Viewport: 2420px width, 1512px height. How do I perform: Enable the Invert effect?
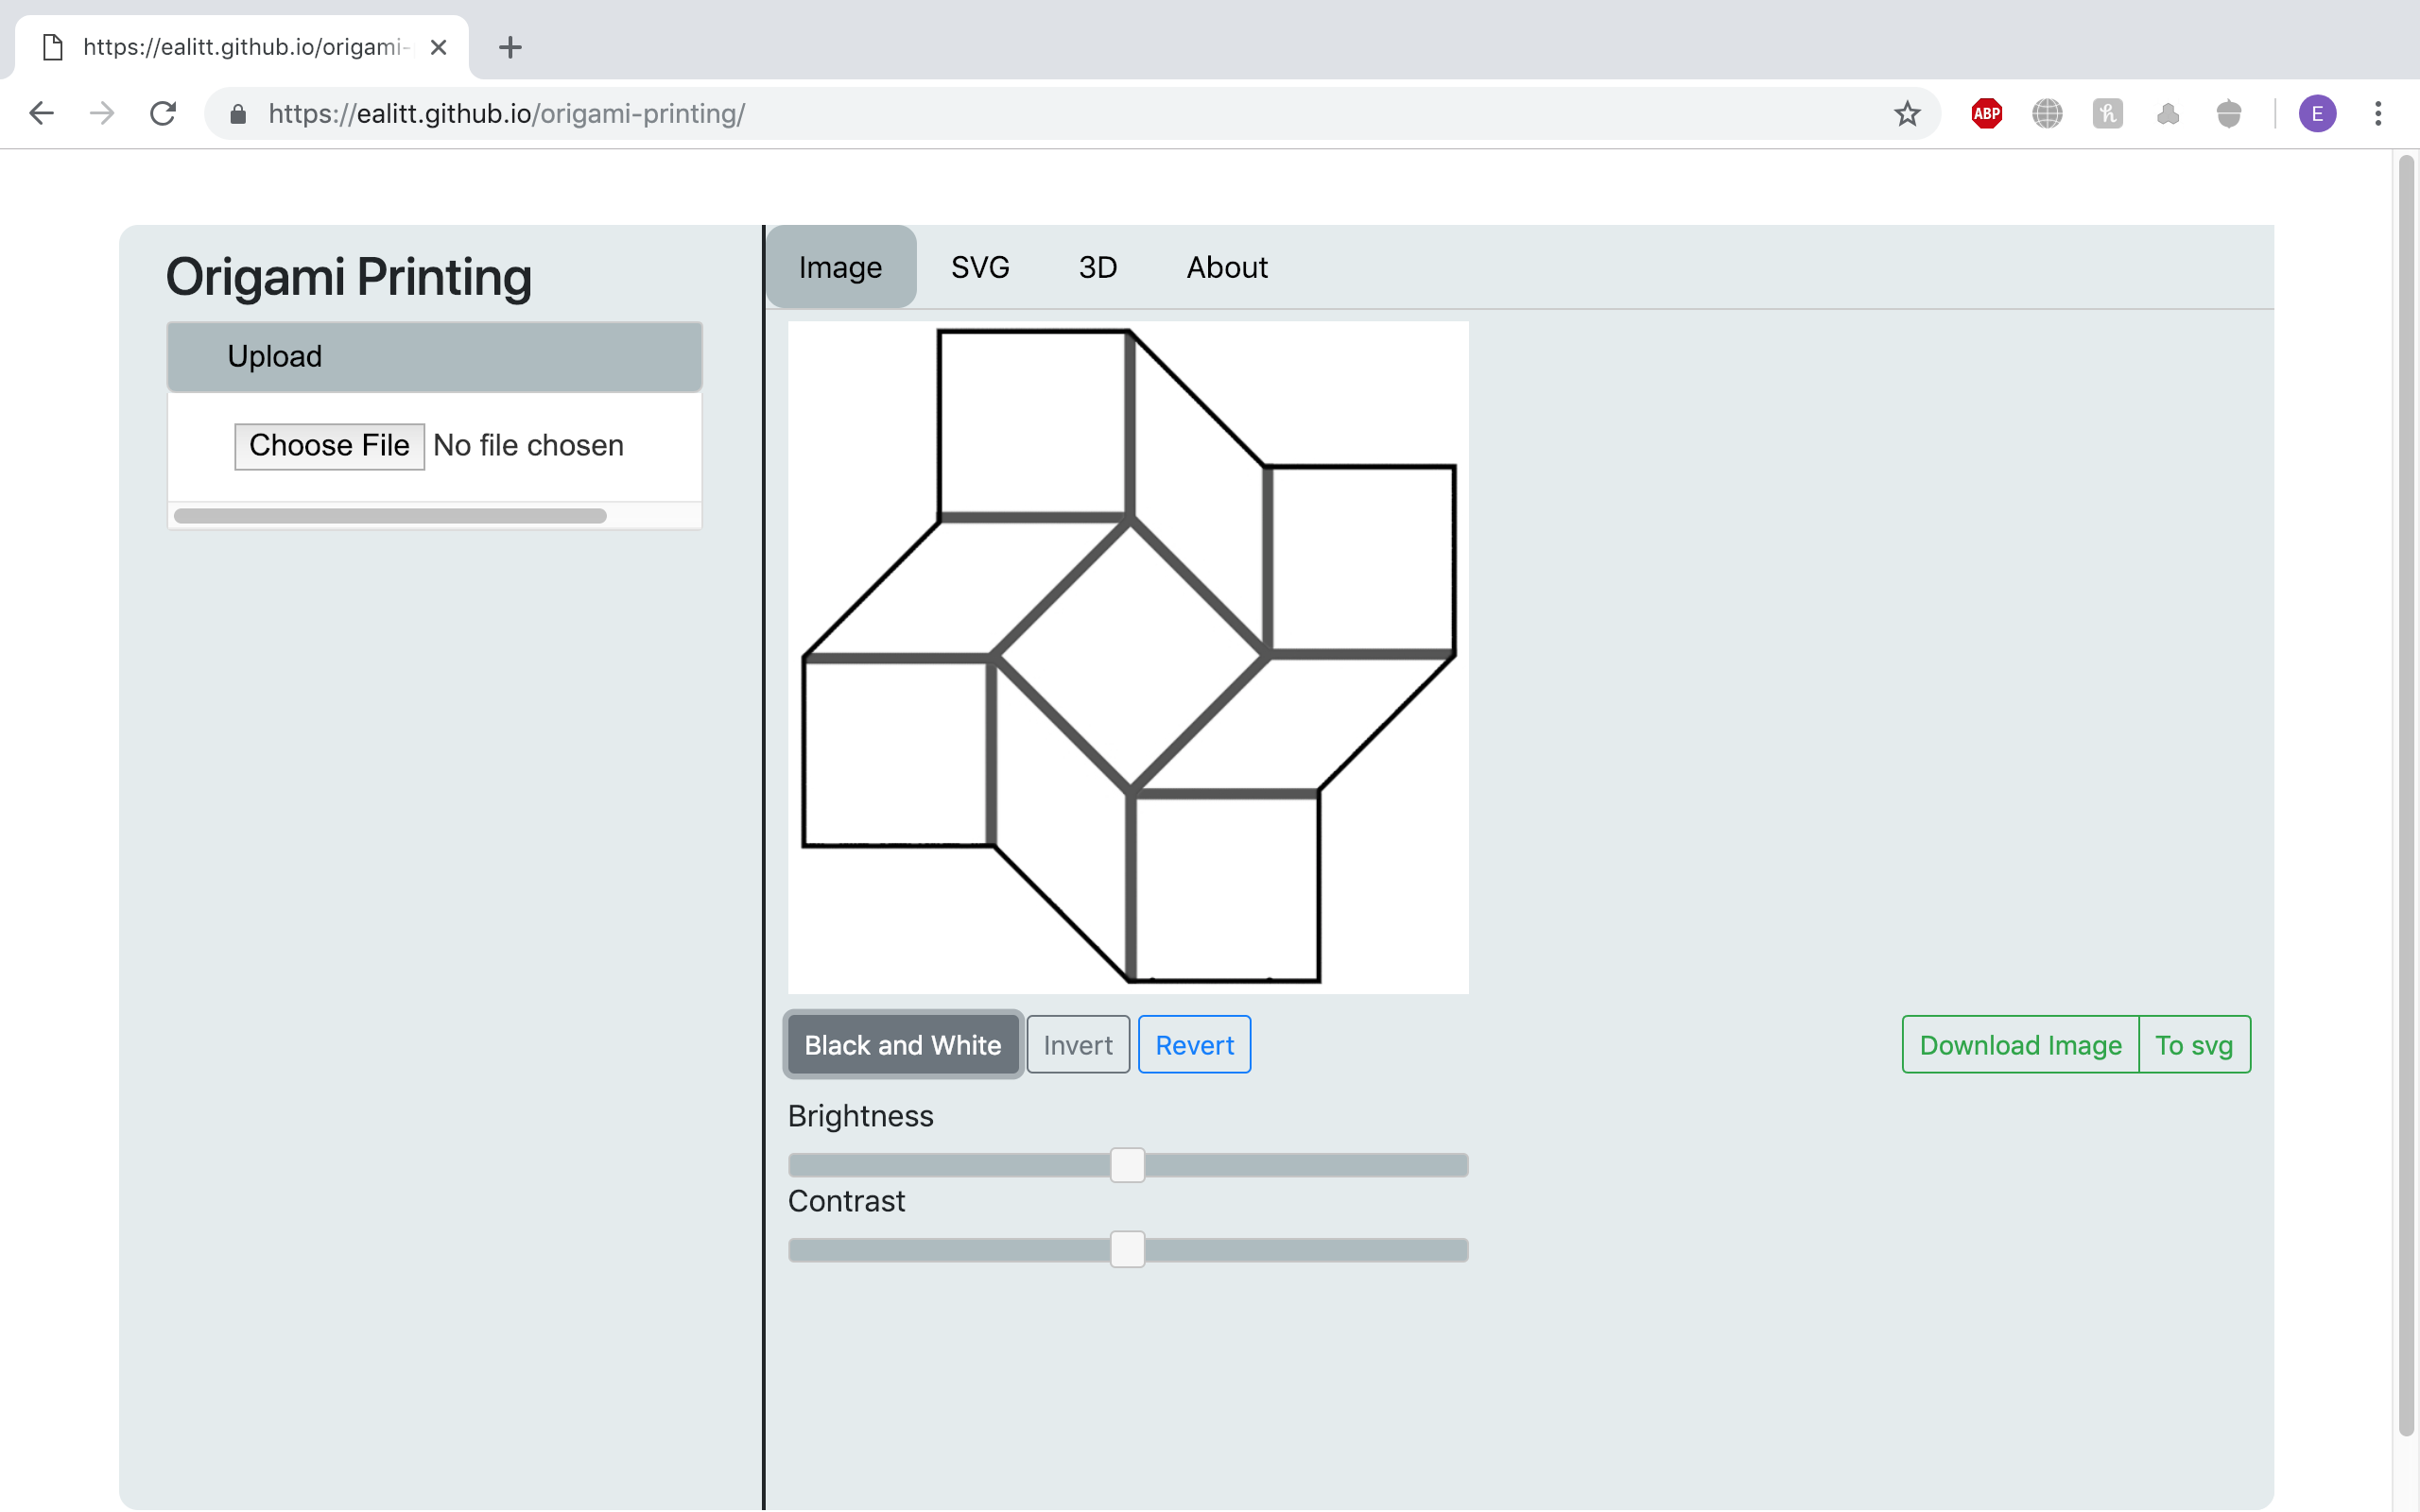click(1077, 1044)
